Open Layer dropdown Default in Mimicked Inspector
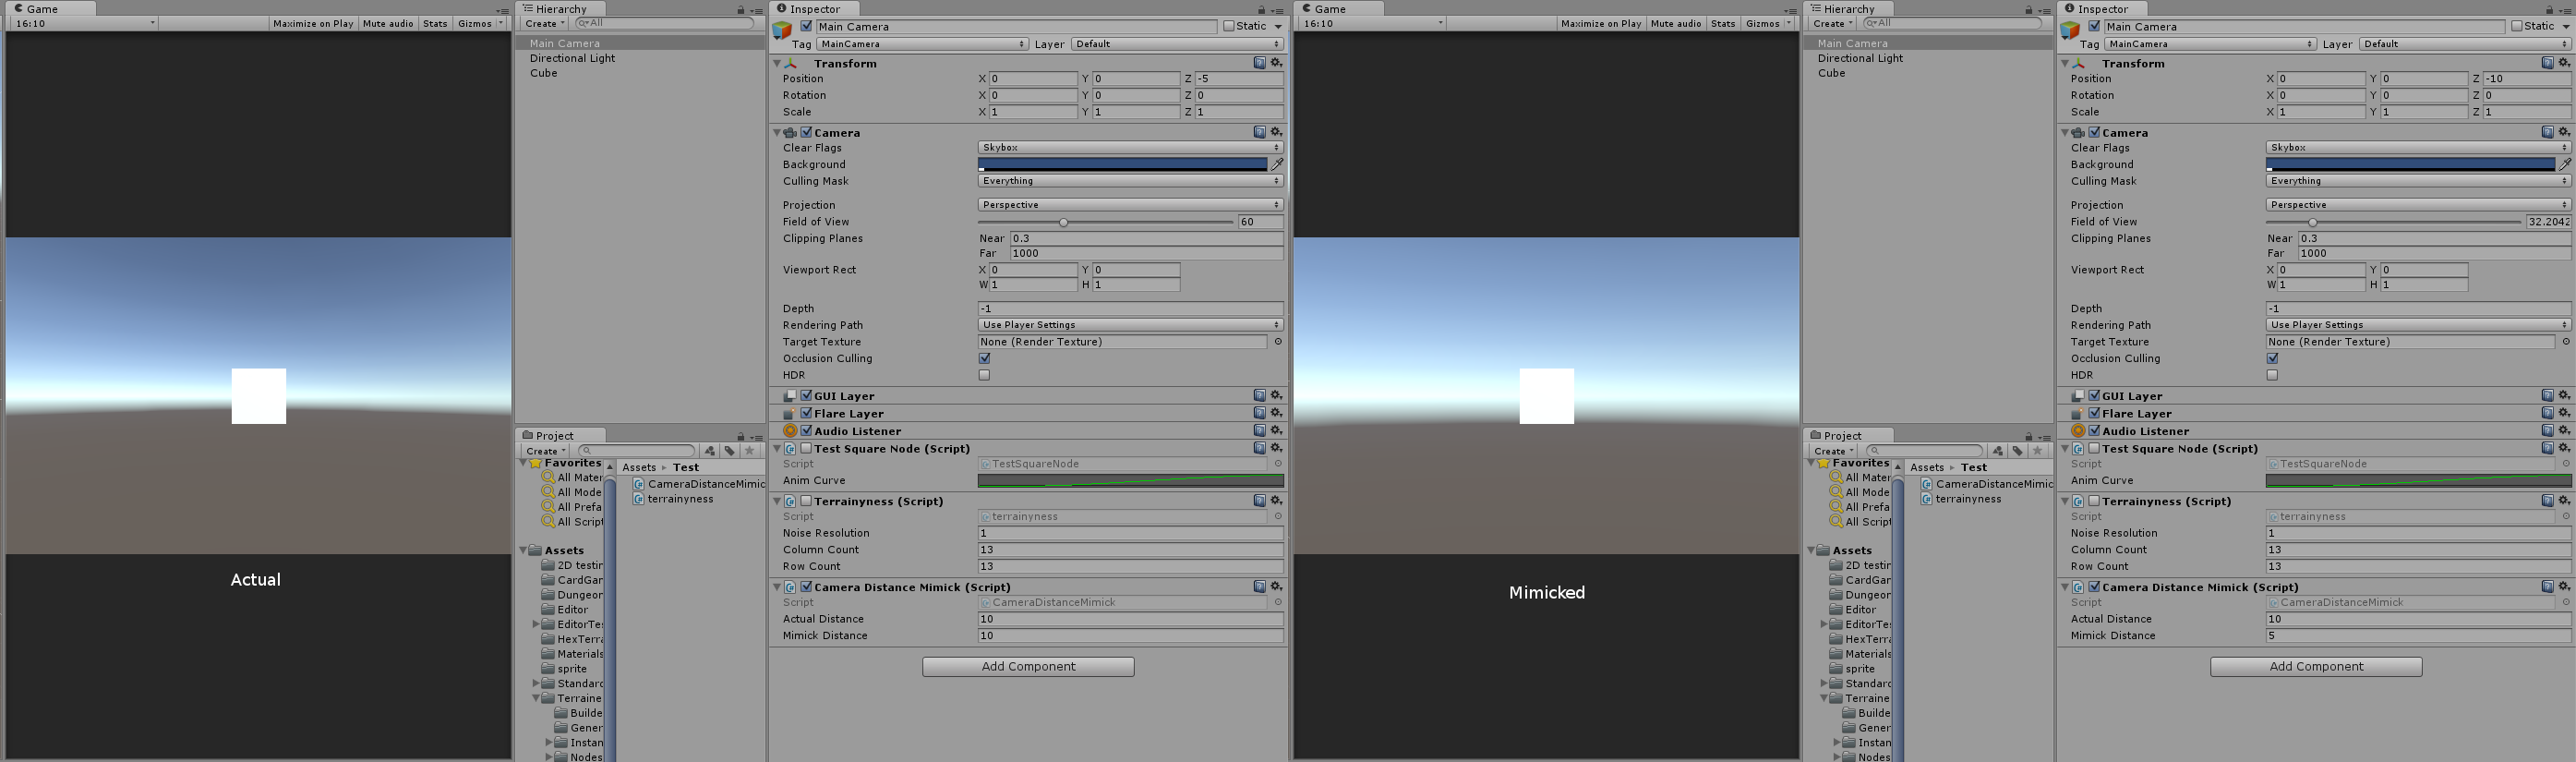Image resolution: width=2576 pixels, height=762 pixels. [x=2465, y=44]
